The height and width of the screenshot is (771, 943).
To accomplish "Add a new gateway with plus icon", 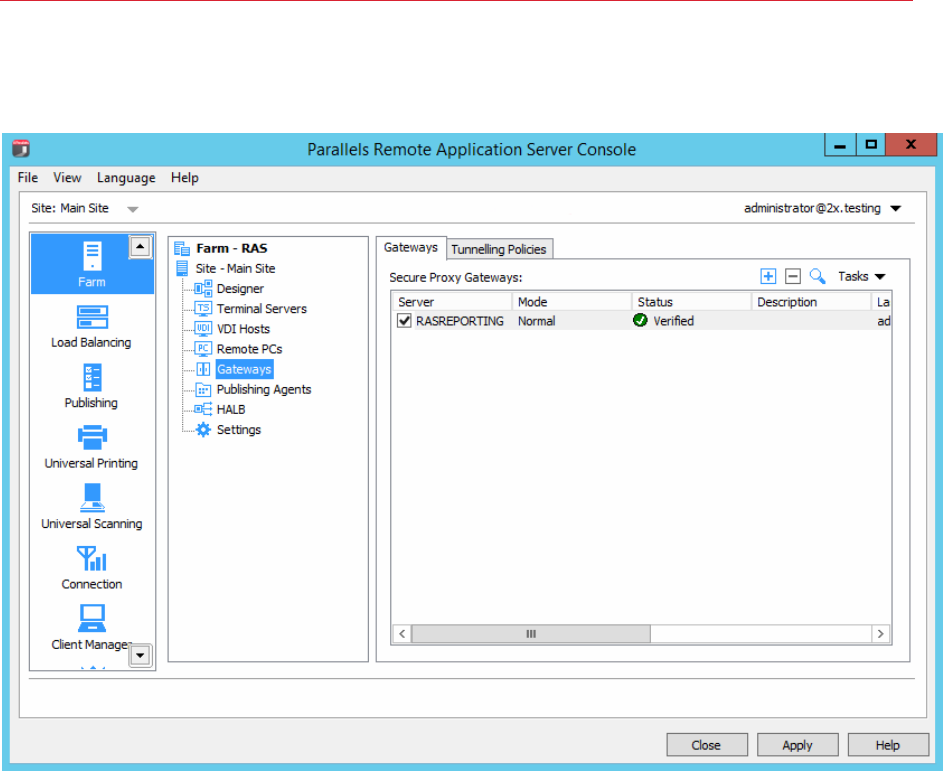I will (x=768, y=276).
